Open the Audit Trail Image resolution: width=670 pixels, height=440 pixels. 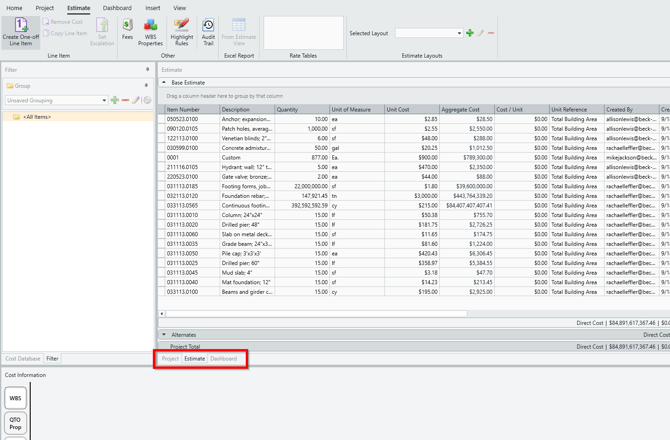(x=208, y=32)
